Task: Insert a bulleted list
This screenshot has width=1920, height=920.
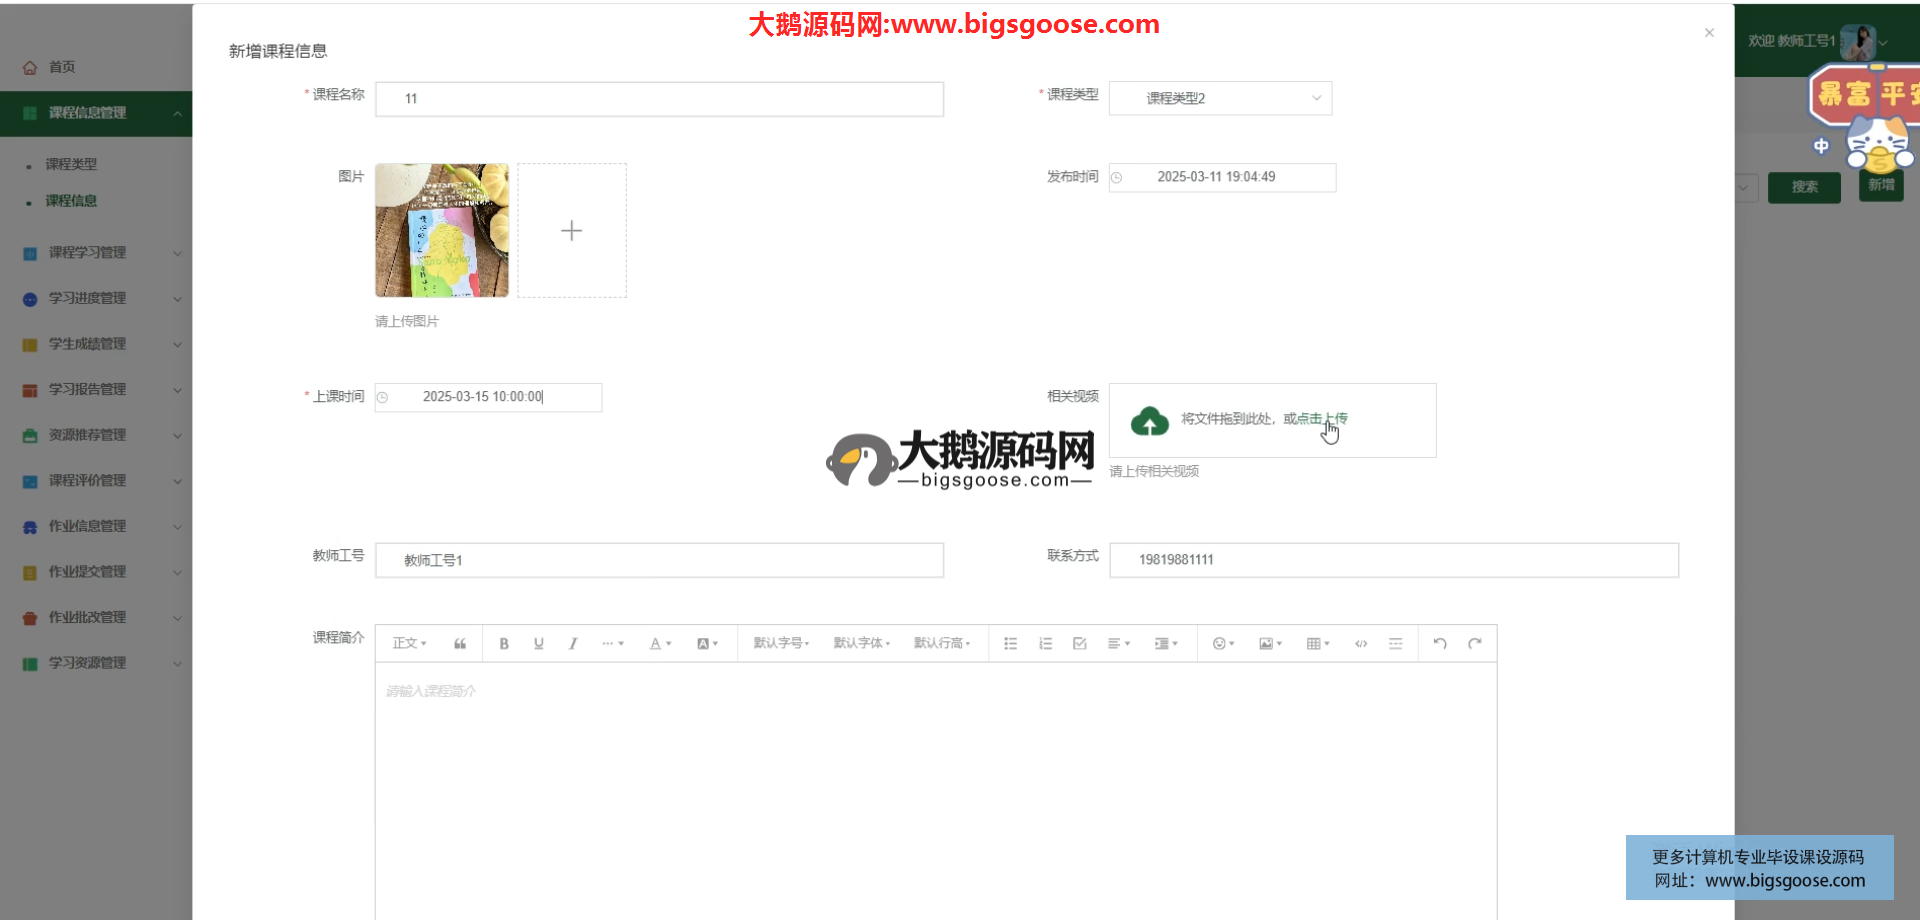Action: [x=1011, y=644]
